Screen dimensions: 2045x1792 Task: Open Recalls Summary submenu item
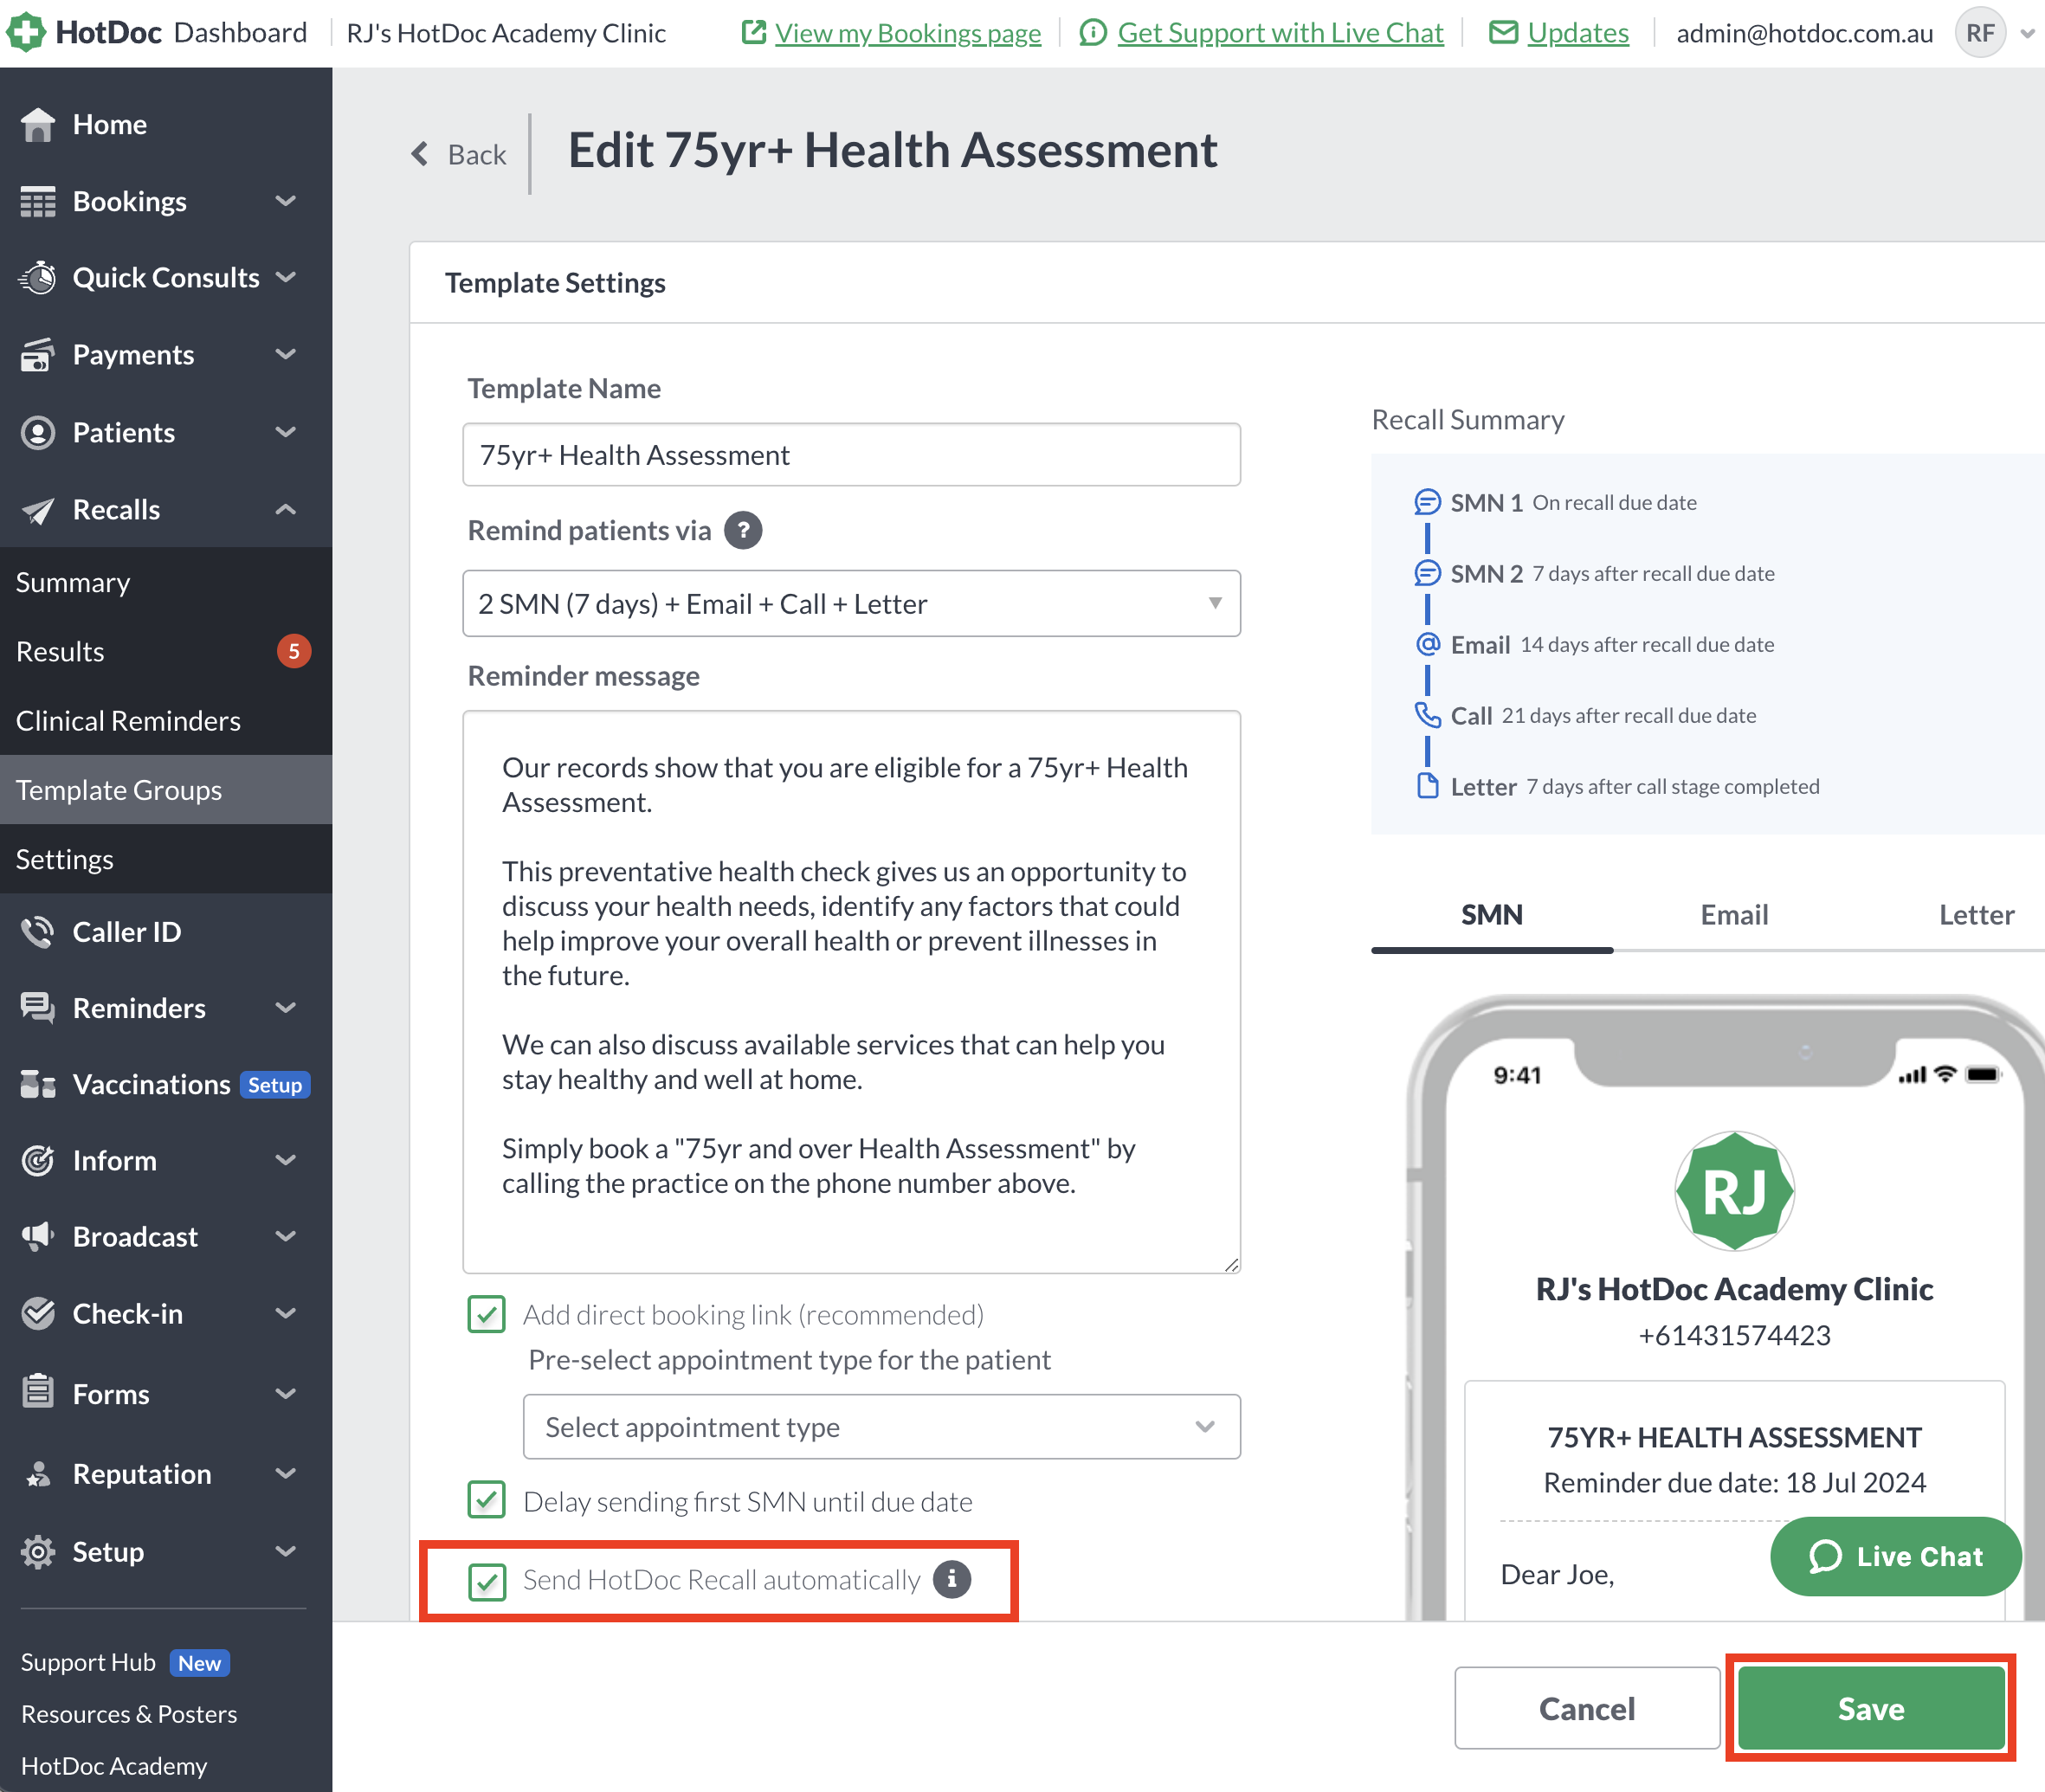click(166, 582)
